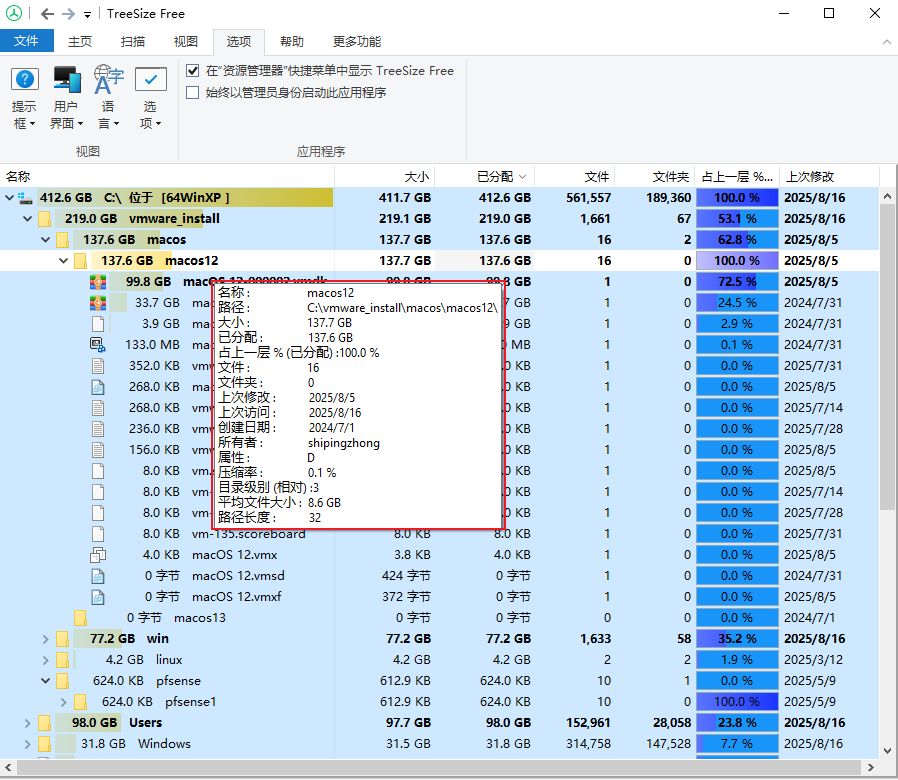This screenshot has height=780, width=898.
Task: Collapse the macos folder node
Action: point(46,240)
